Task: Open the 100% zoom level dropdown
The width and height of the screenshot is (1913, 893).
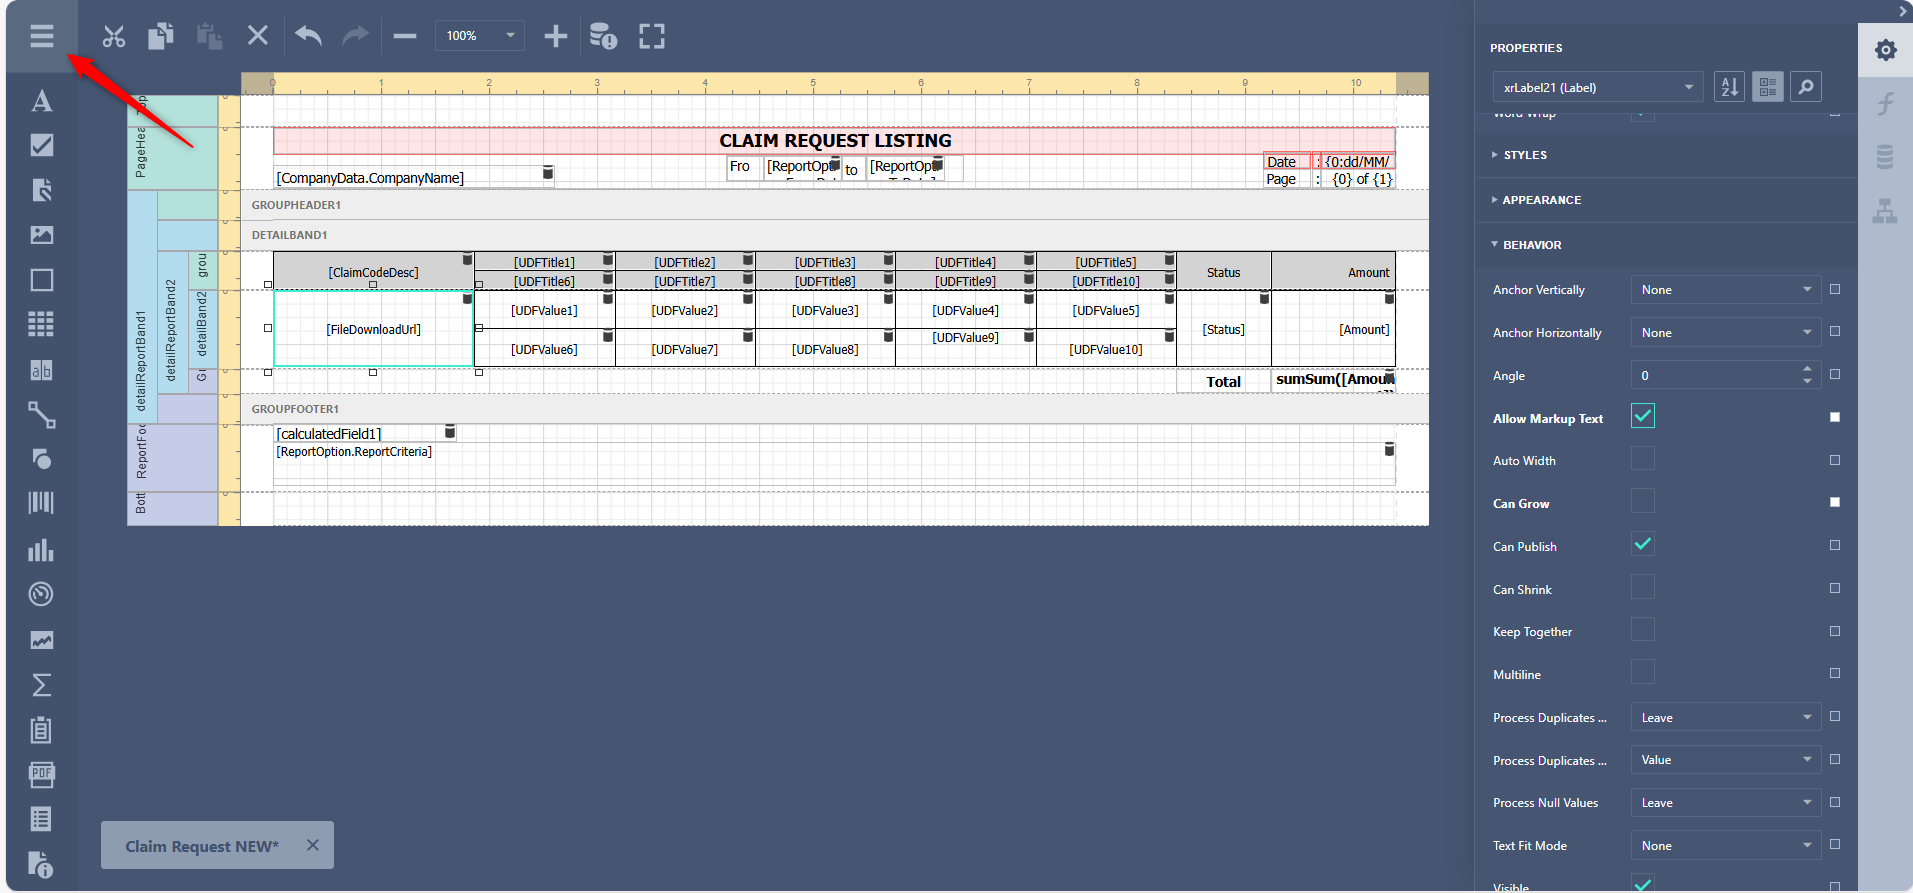Action: tap(480, 36)
